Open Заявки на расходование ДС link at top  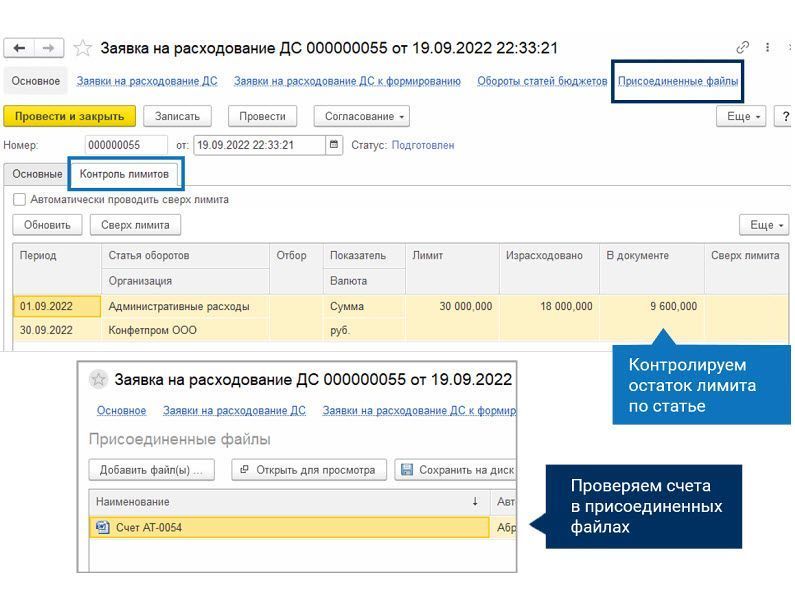147,81
